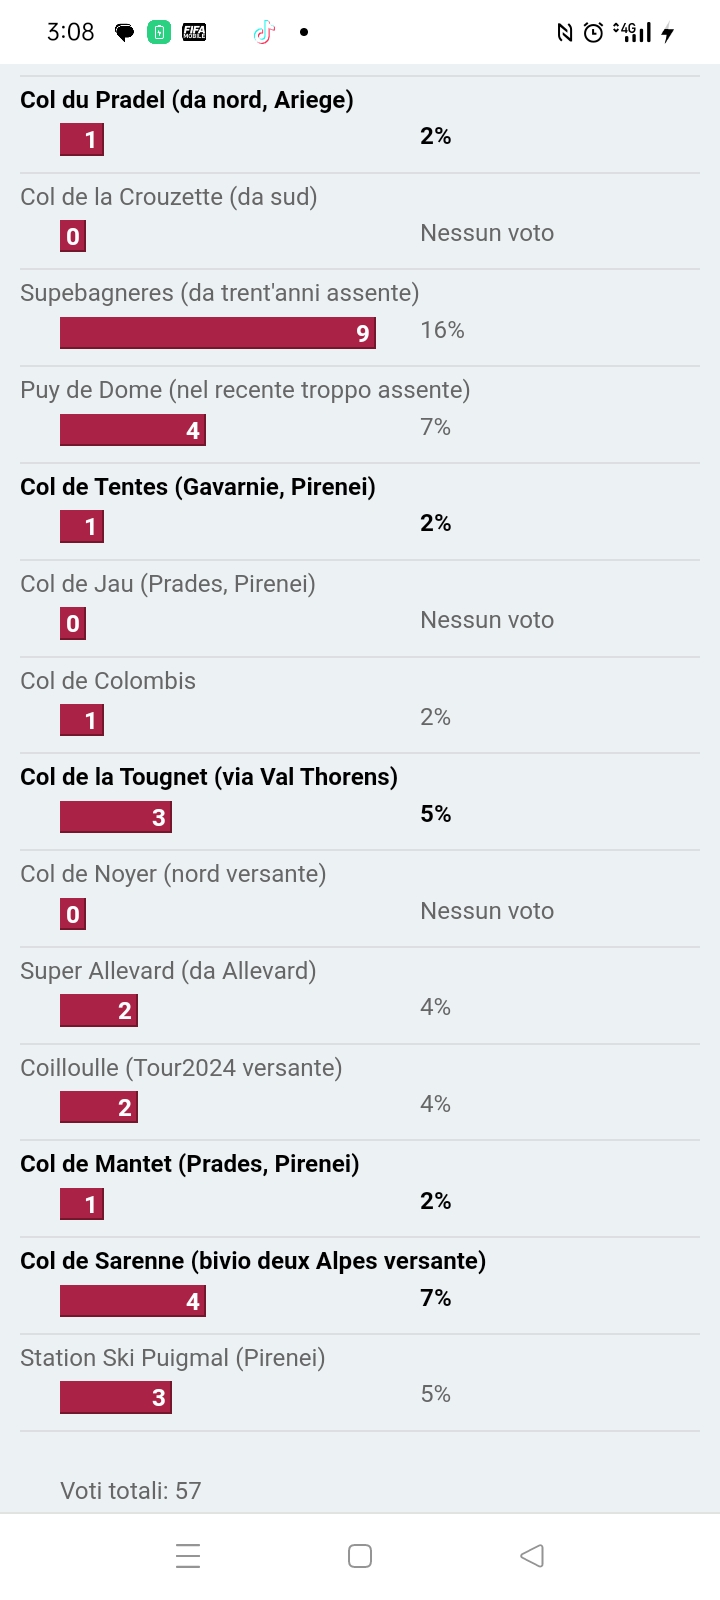Click the Puy de Dome vote bar
The width and height of the screenshot is (720, 1600).
tap(133, 430)
